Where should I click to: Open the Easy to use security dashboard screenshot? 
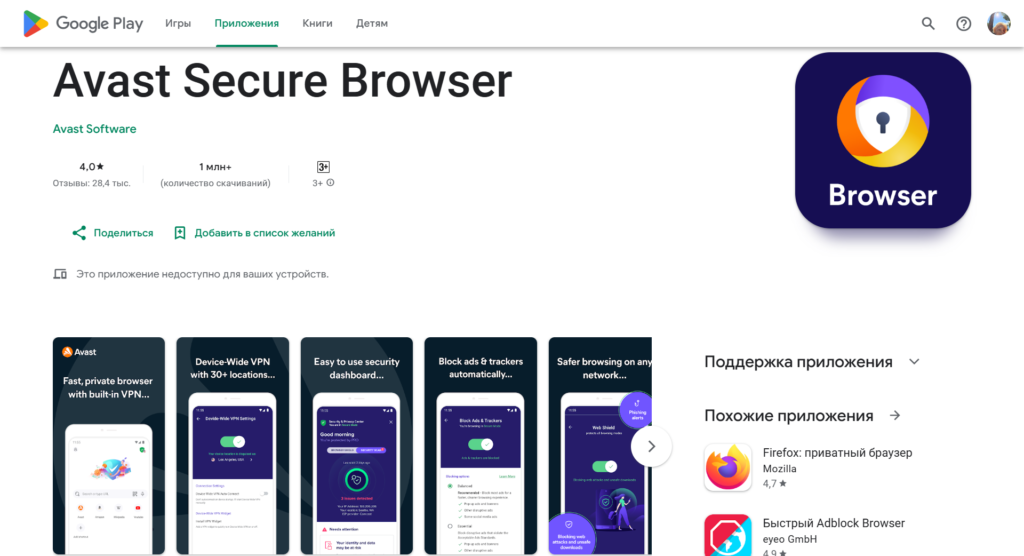click(357, 446)
